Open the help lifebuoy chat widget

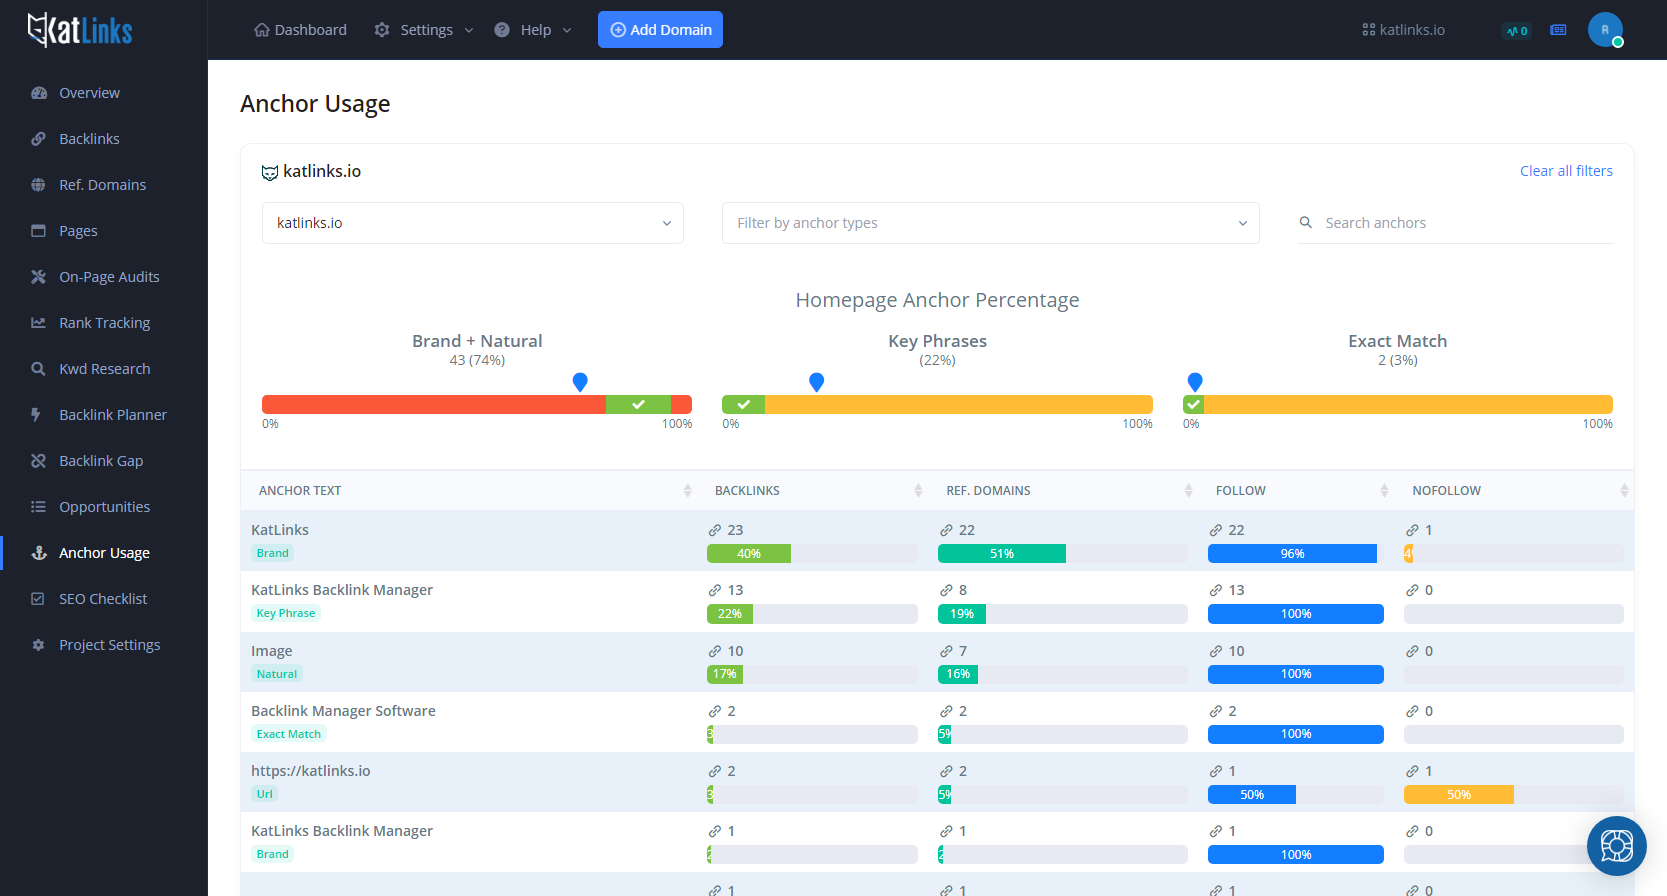1616,846
